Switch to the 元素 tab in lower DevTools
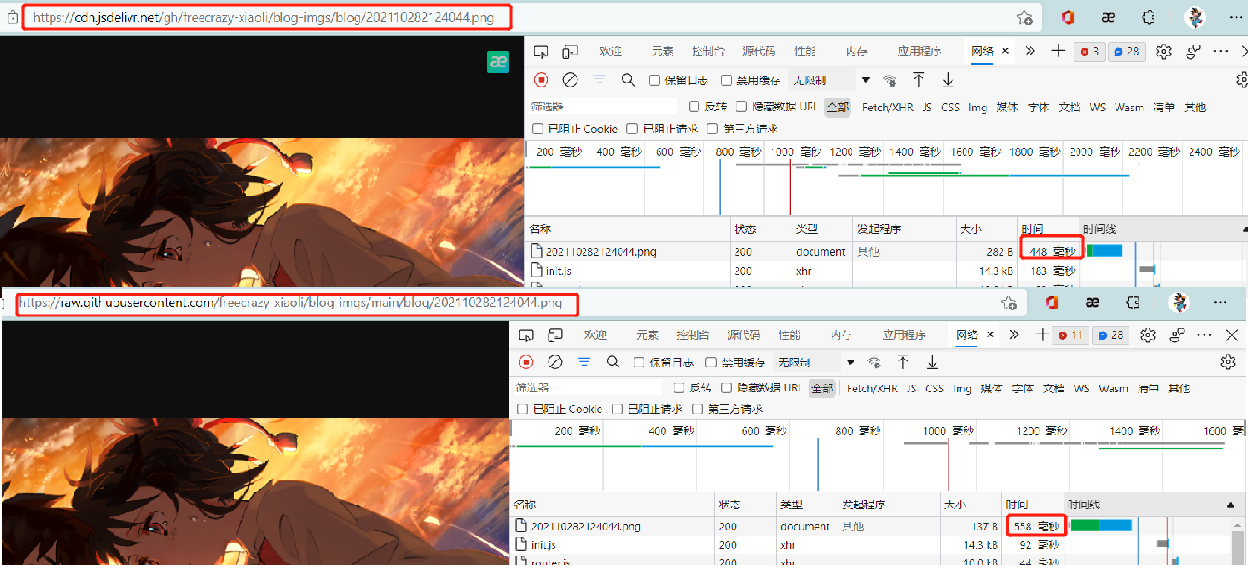1248x569 pixels. 647,335
